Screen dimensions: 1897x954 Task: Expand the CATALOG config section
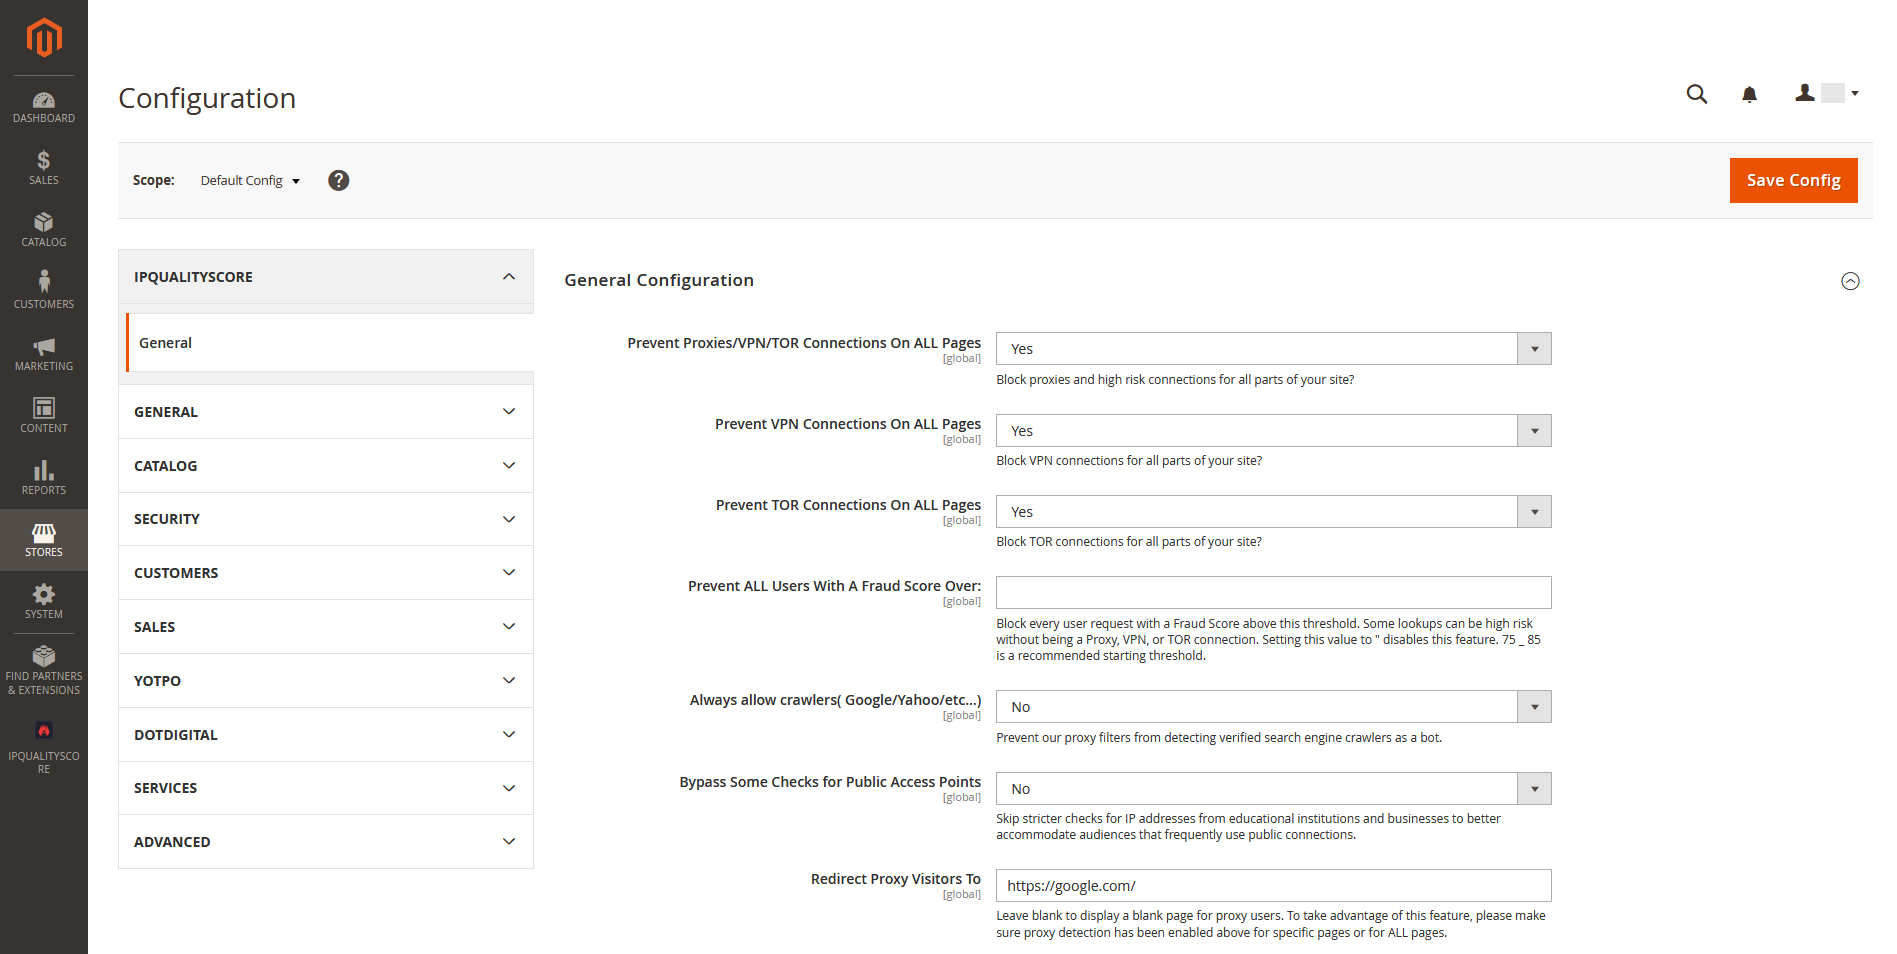pos(326,466)
